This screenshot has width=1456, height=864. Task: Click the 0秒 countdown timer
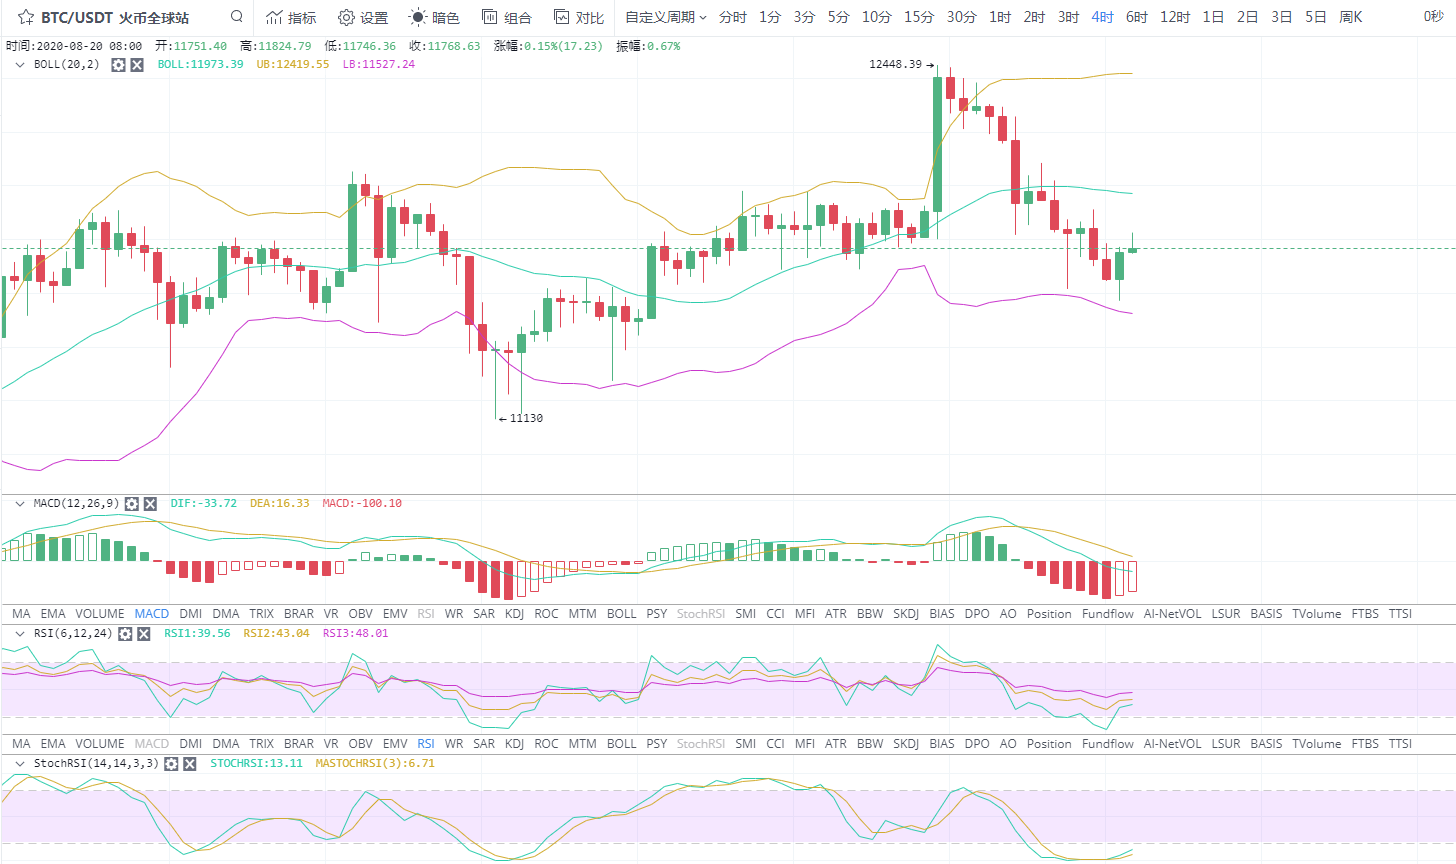(1433, 17)
